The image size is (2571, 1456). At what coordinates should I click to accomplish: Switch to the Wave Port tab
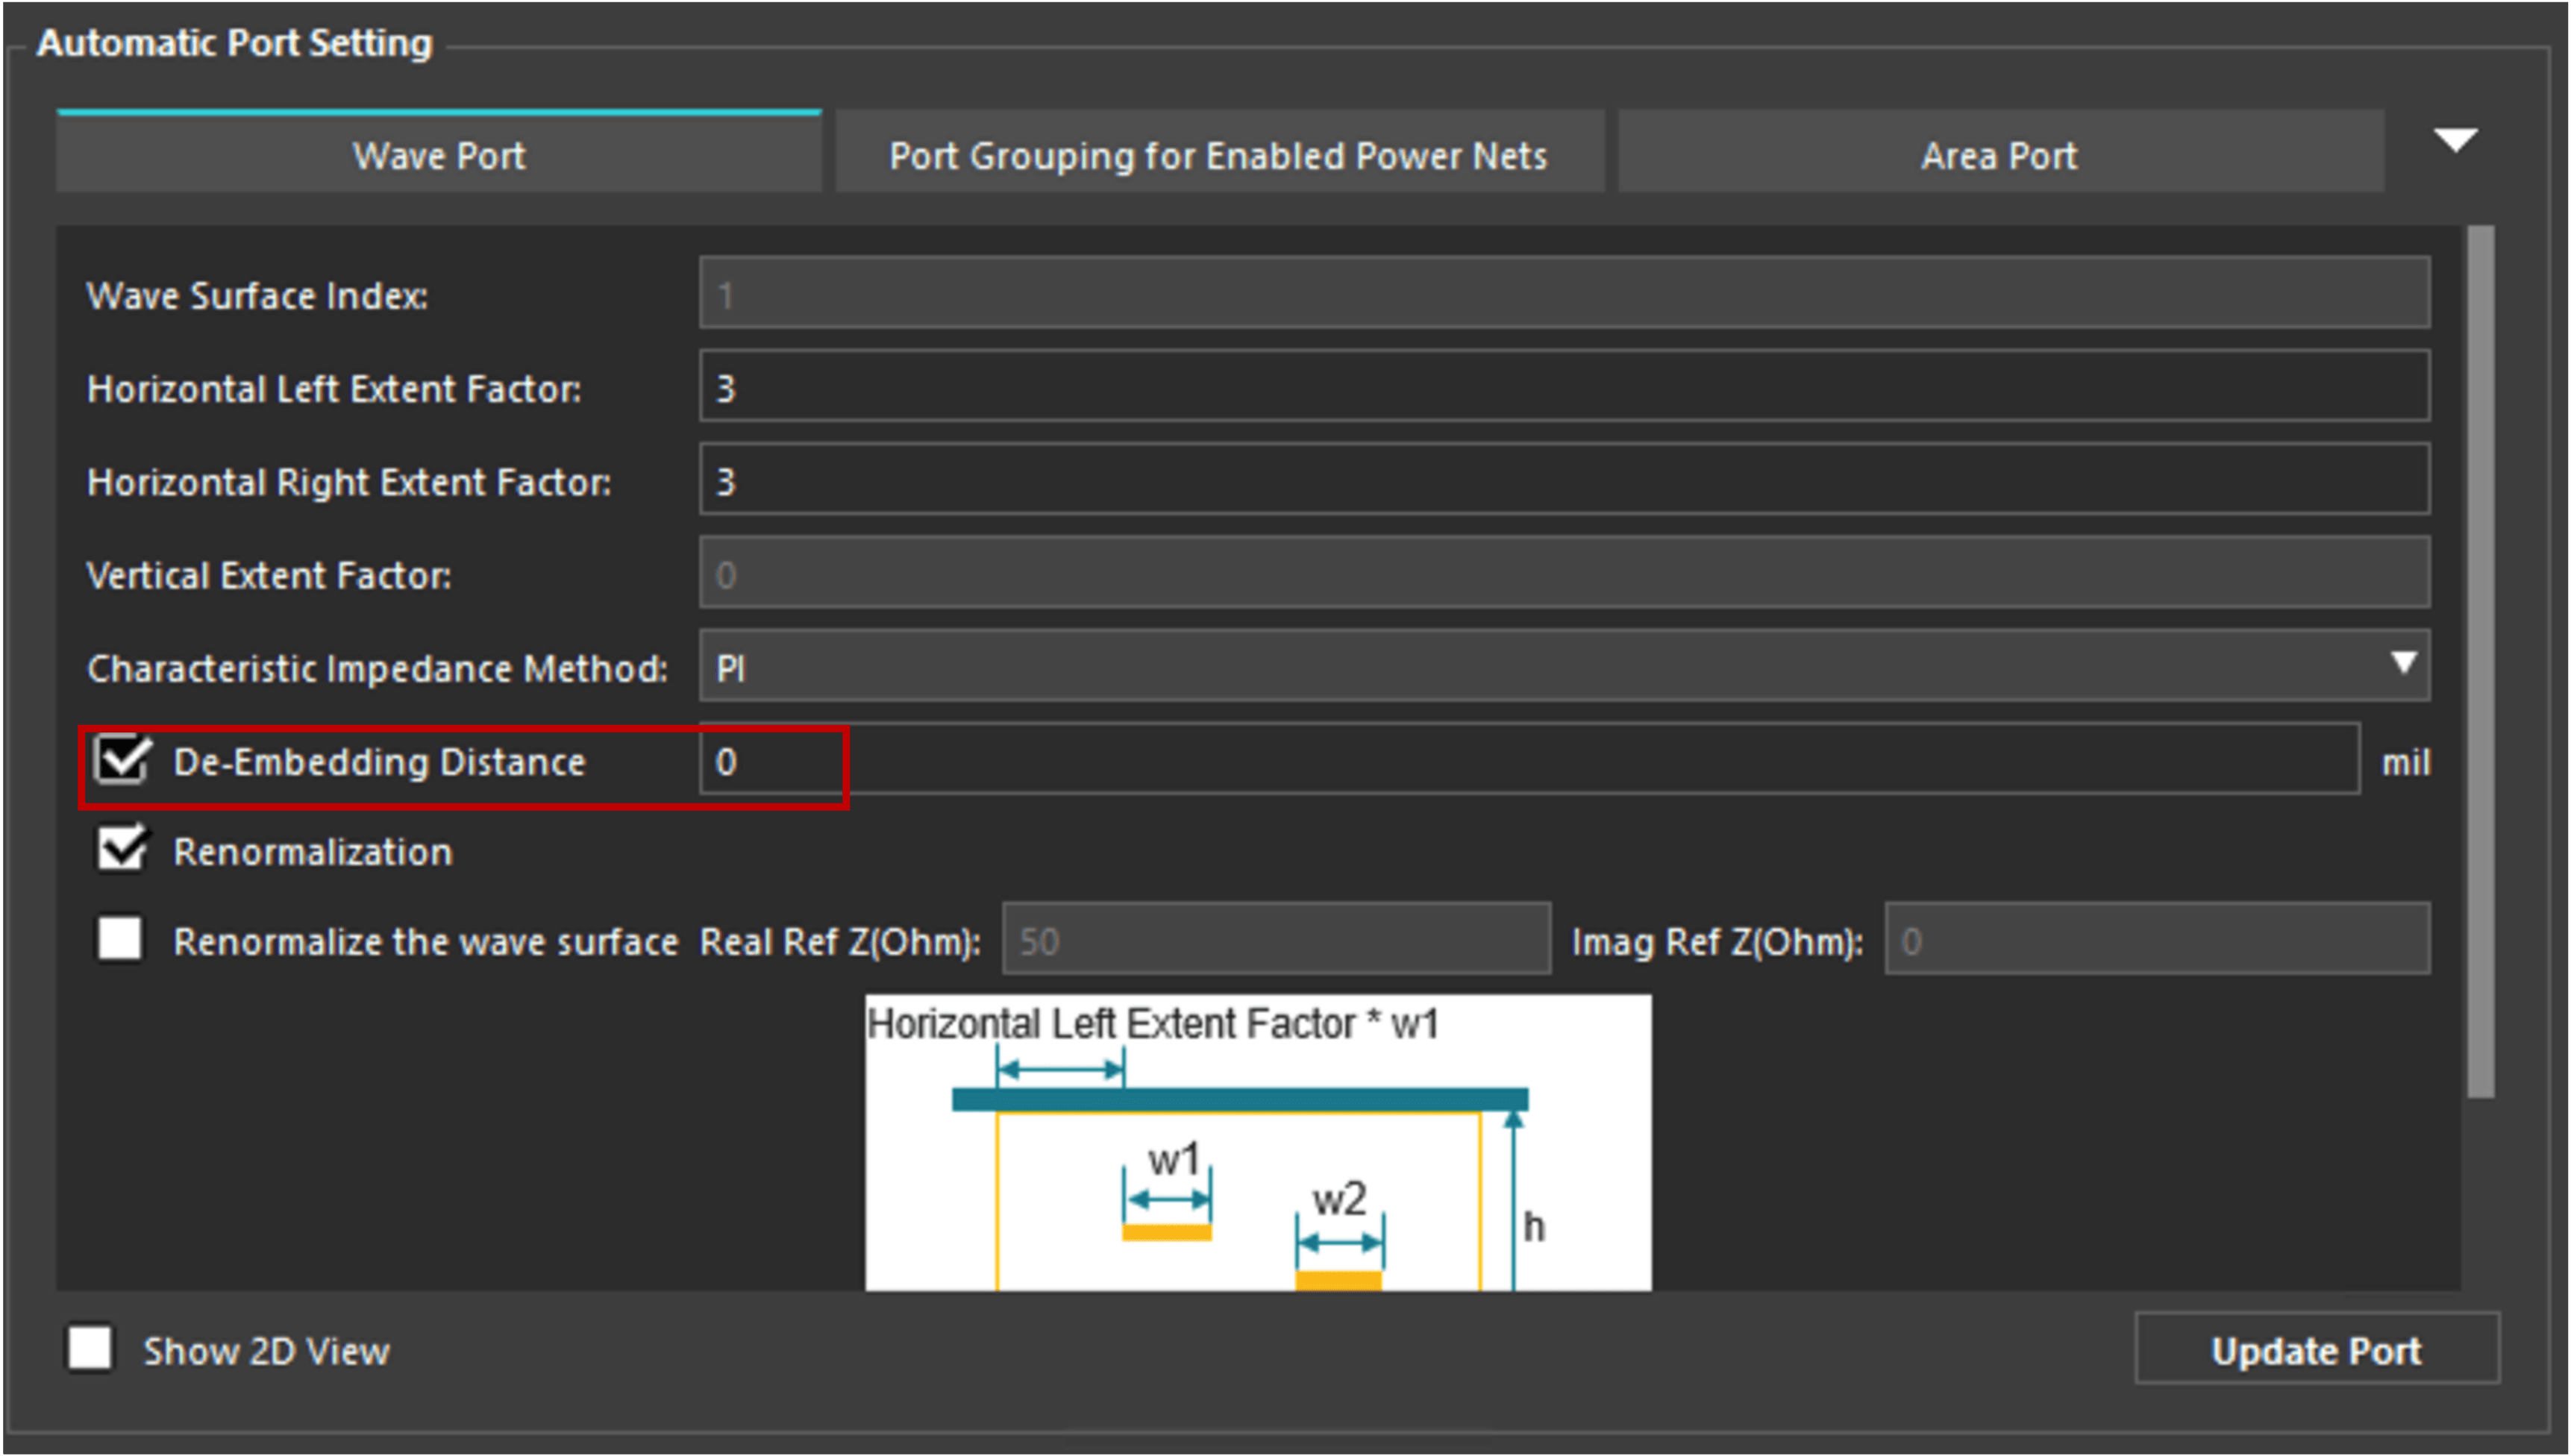(x=439, y=155)
